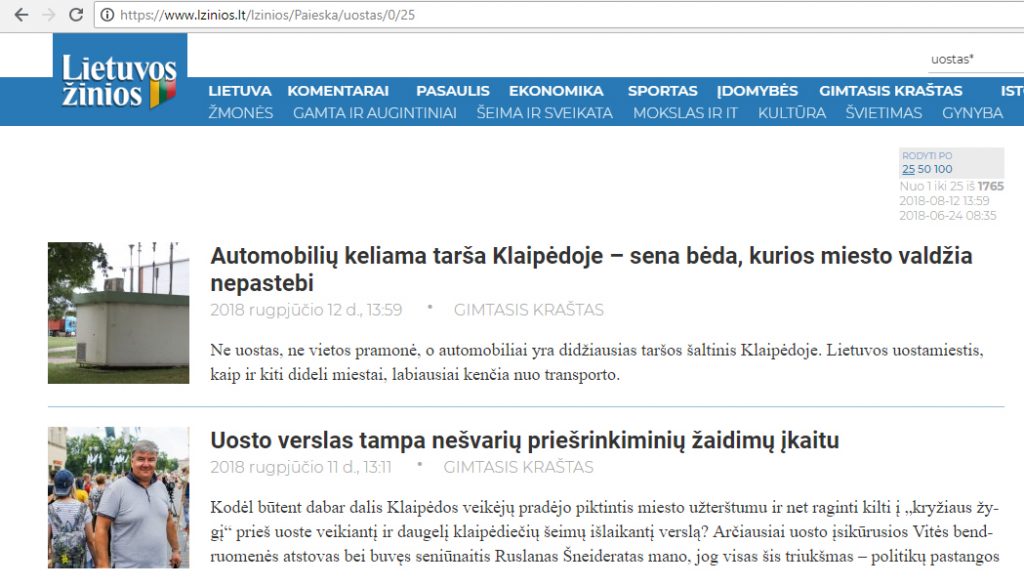1024x586 pixels.
Task: Click the Lietuvos žinios logo
Action: (119, 82)
